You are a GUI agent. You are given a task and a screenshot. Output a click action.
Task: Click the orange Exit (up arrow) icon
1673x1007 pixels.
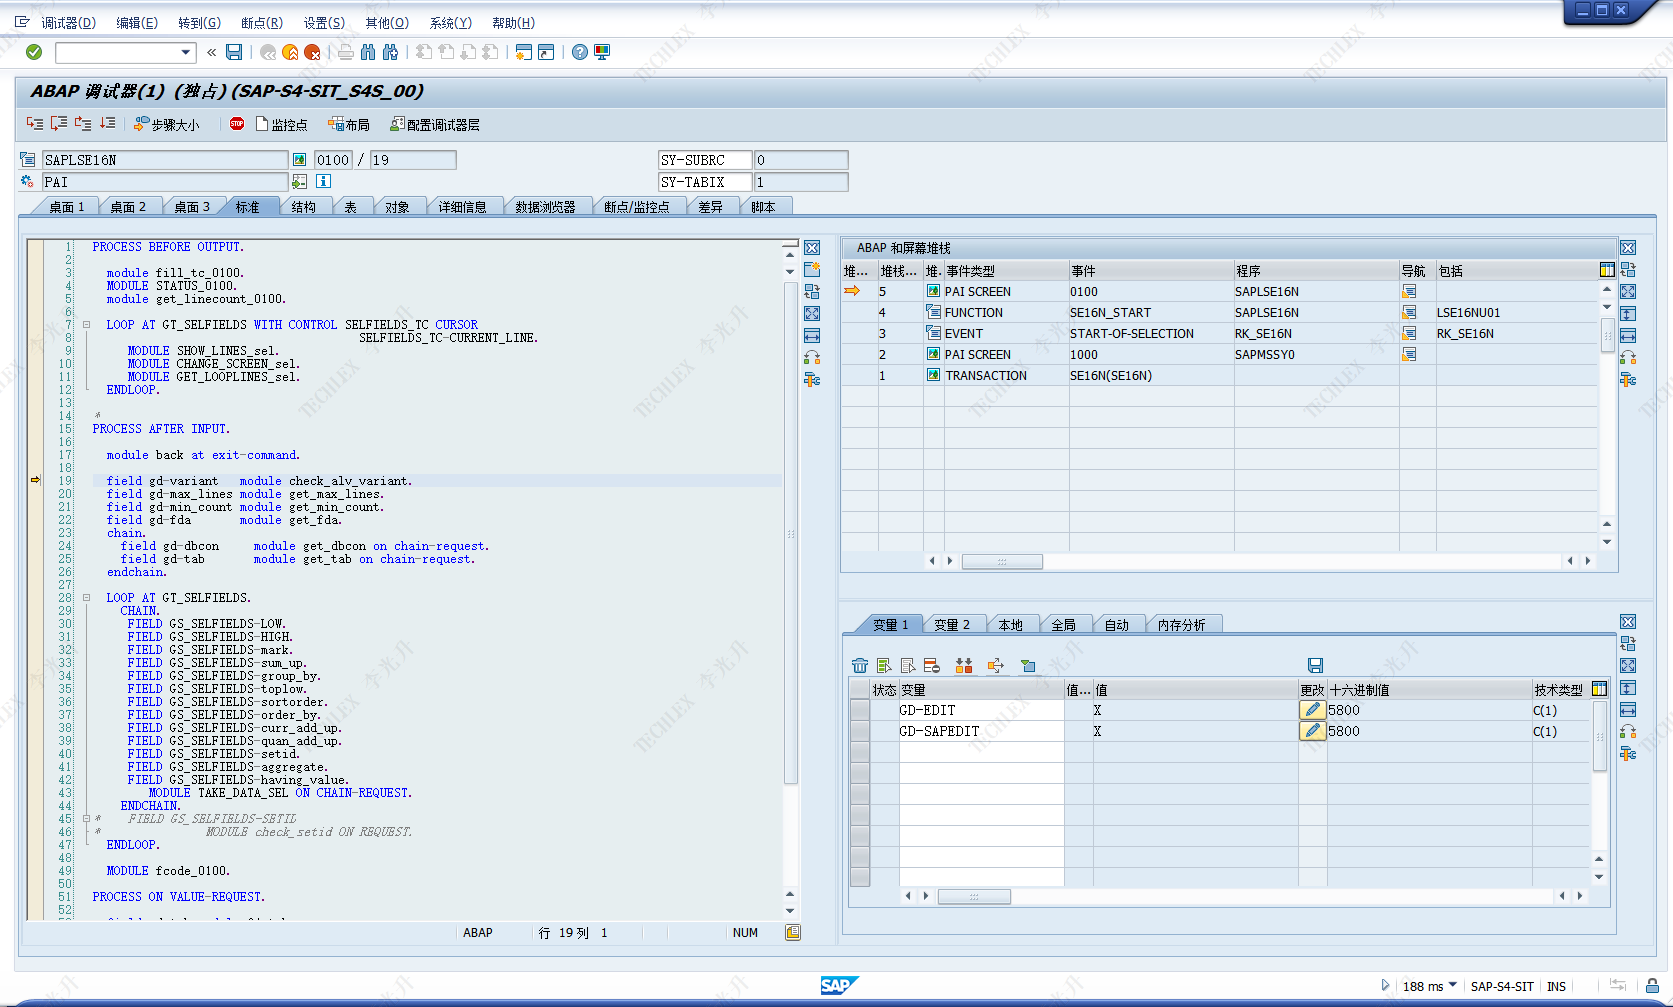coord(290,52)
